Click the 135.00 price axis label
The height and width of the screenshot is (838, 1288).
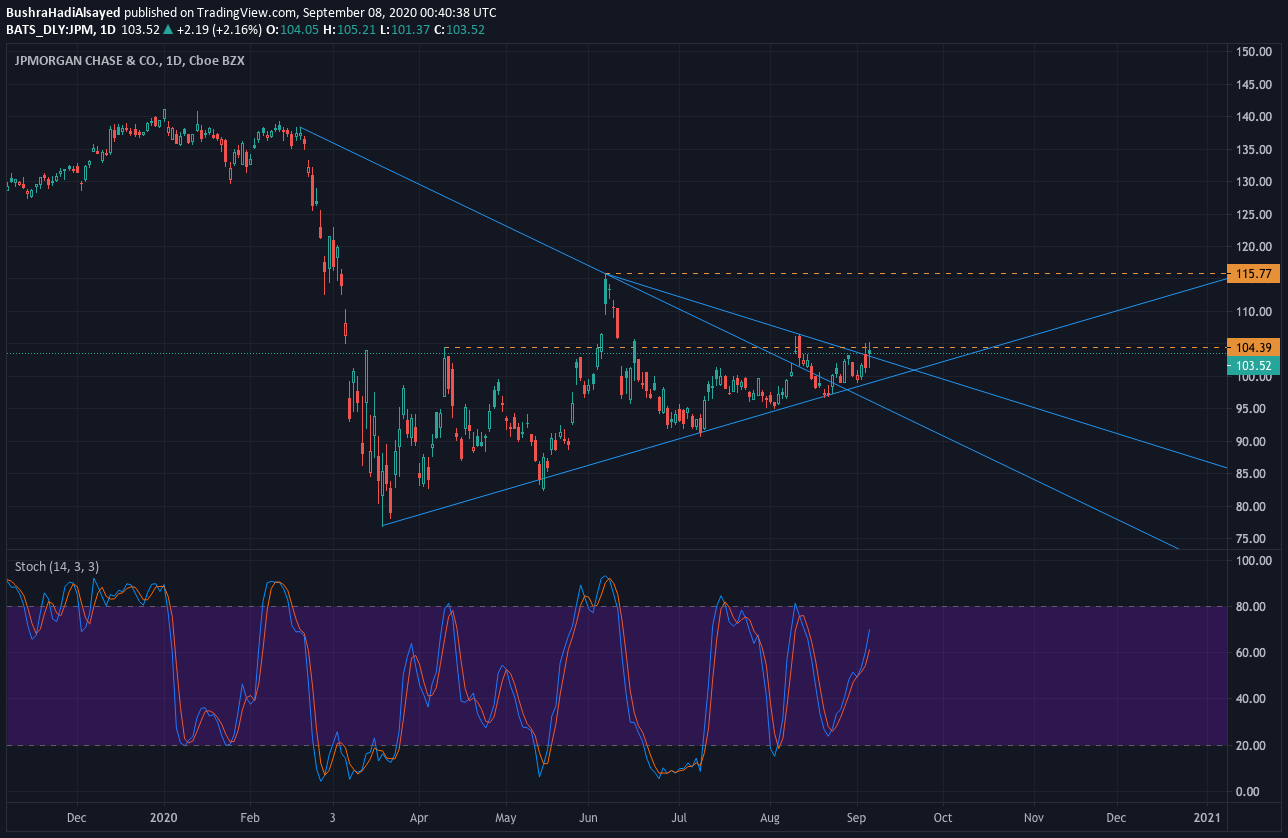click(1253, 149)
